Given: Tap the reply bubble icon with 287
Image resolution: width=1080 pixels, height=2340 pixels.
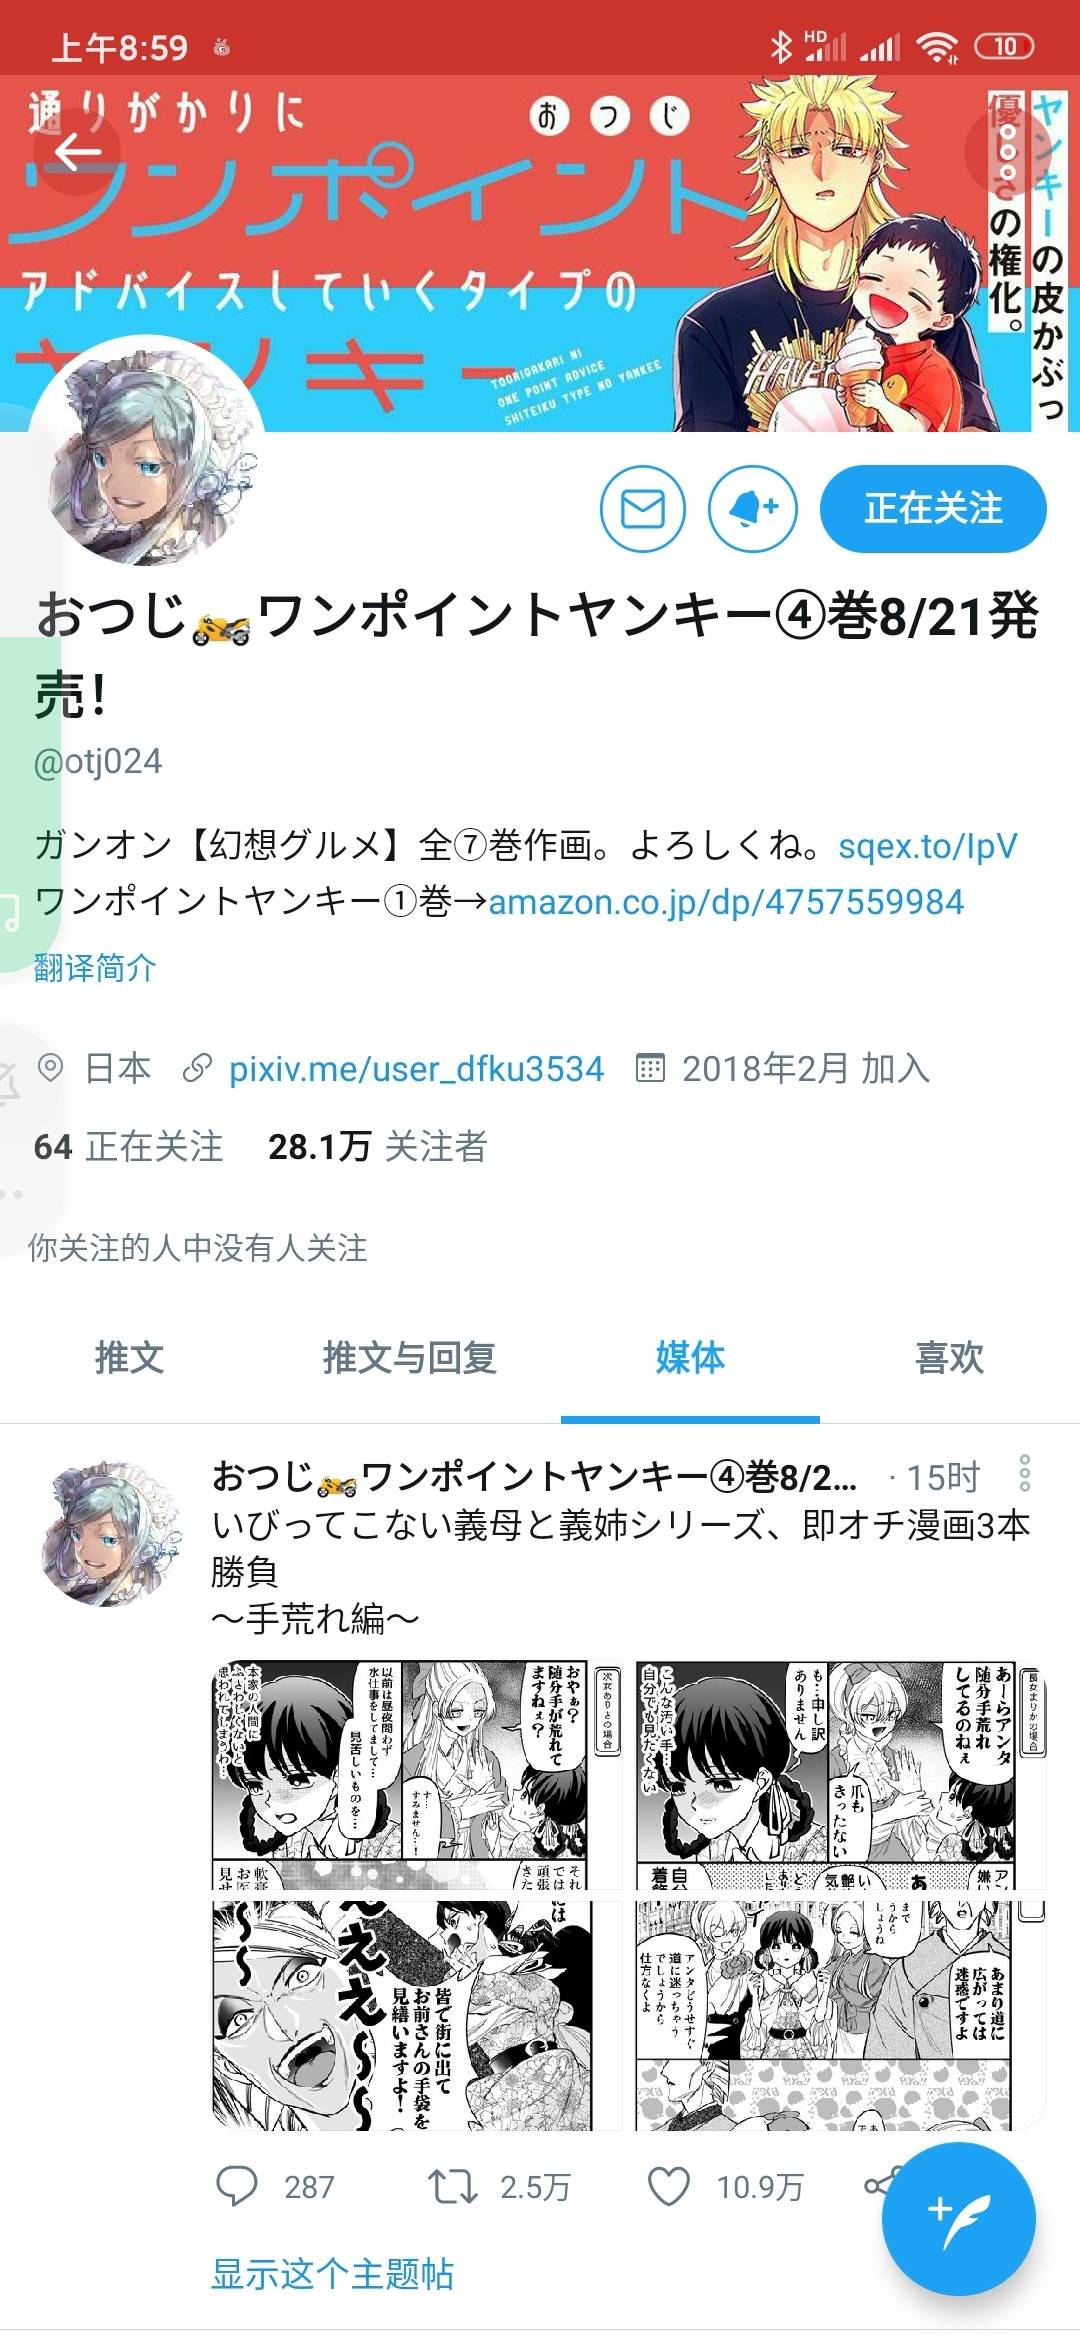Looking at the screenshot, I should 237,2186.
